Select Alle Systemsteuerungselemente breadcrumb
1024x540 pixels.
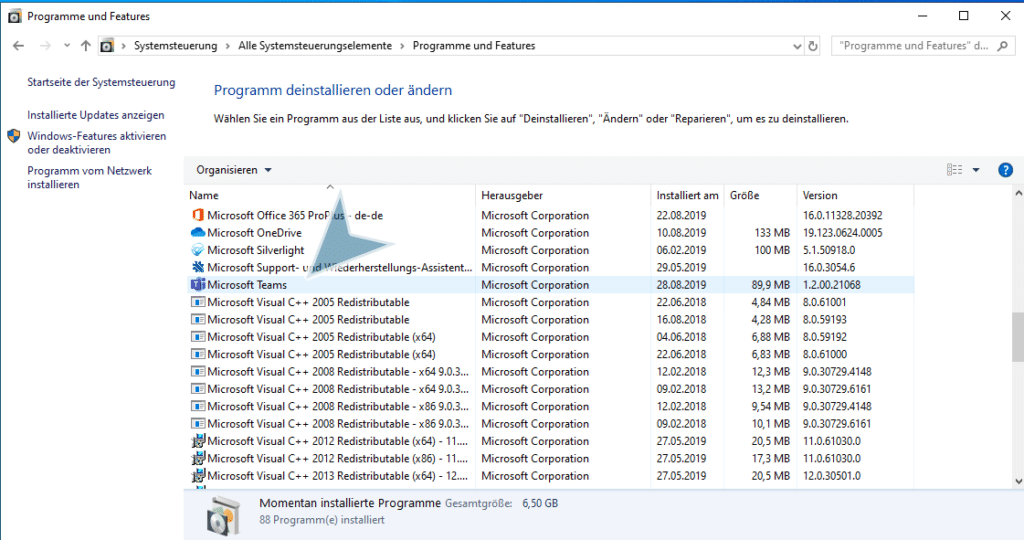[315, 46]
